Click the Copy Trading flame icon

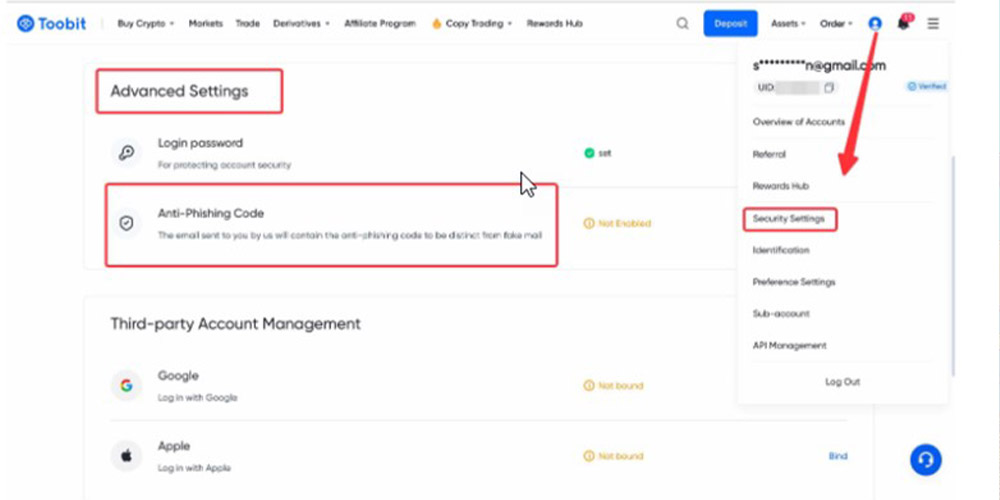437,24
